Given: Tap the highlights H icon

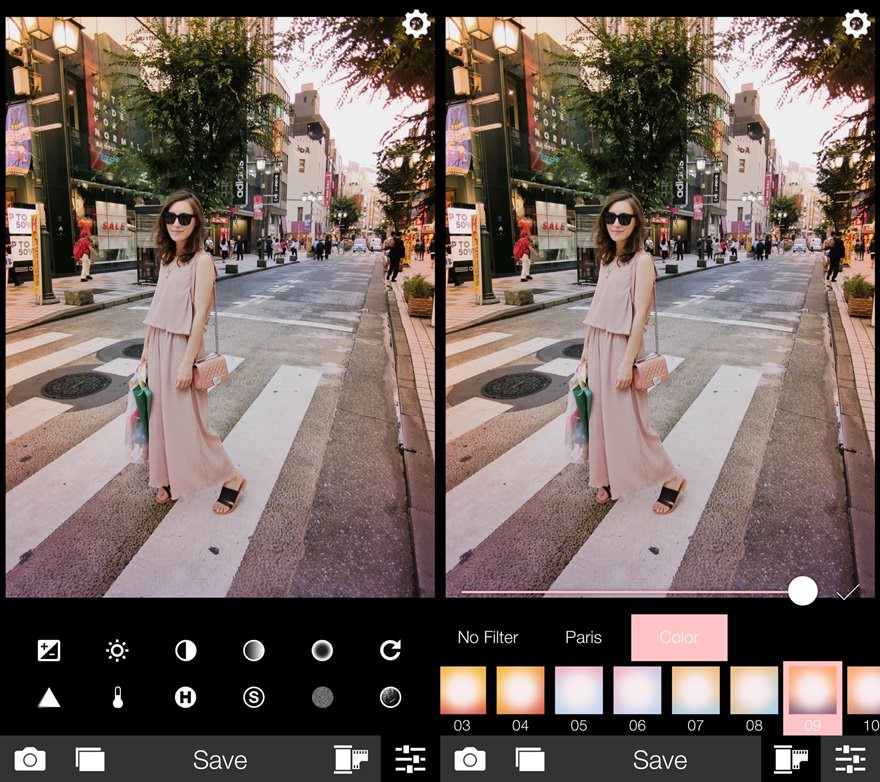Looking at the screenshot, I should (186, 698).
